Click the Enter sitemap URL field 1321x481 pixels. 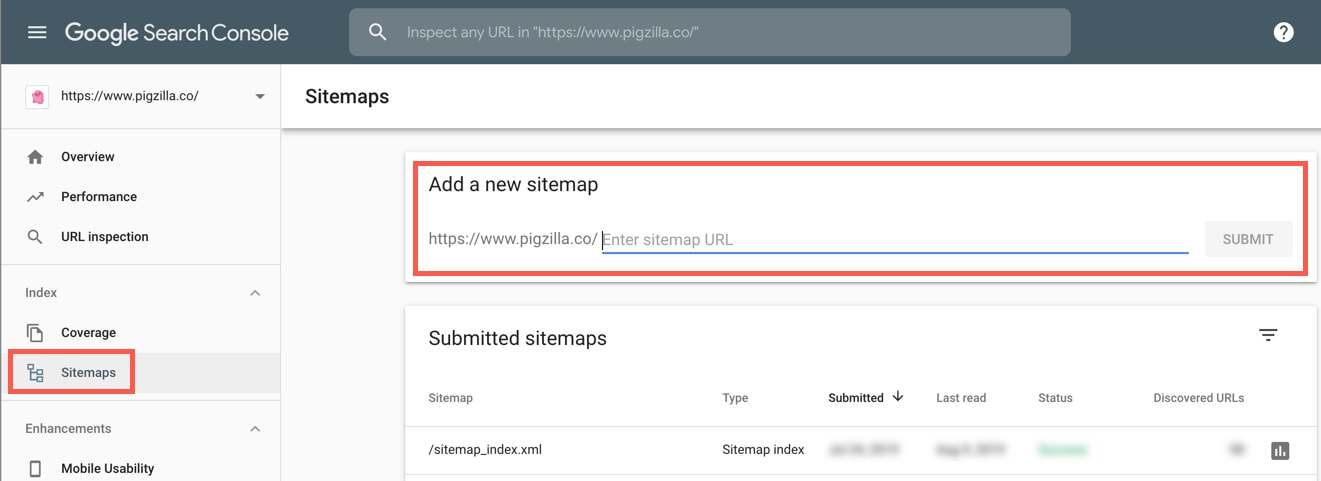point(895,240)
